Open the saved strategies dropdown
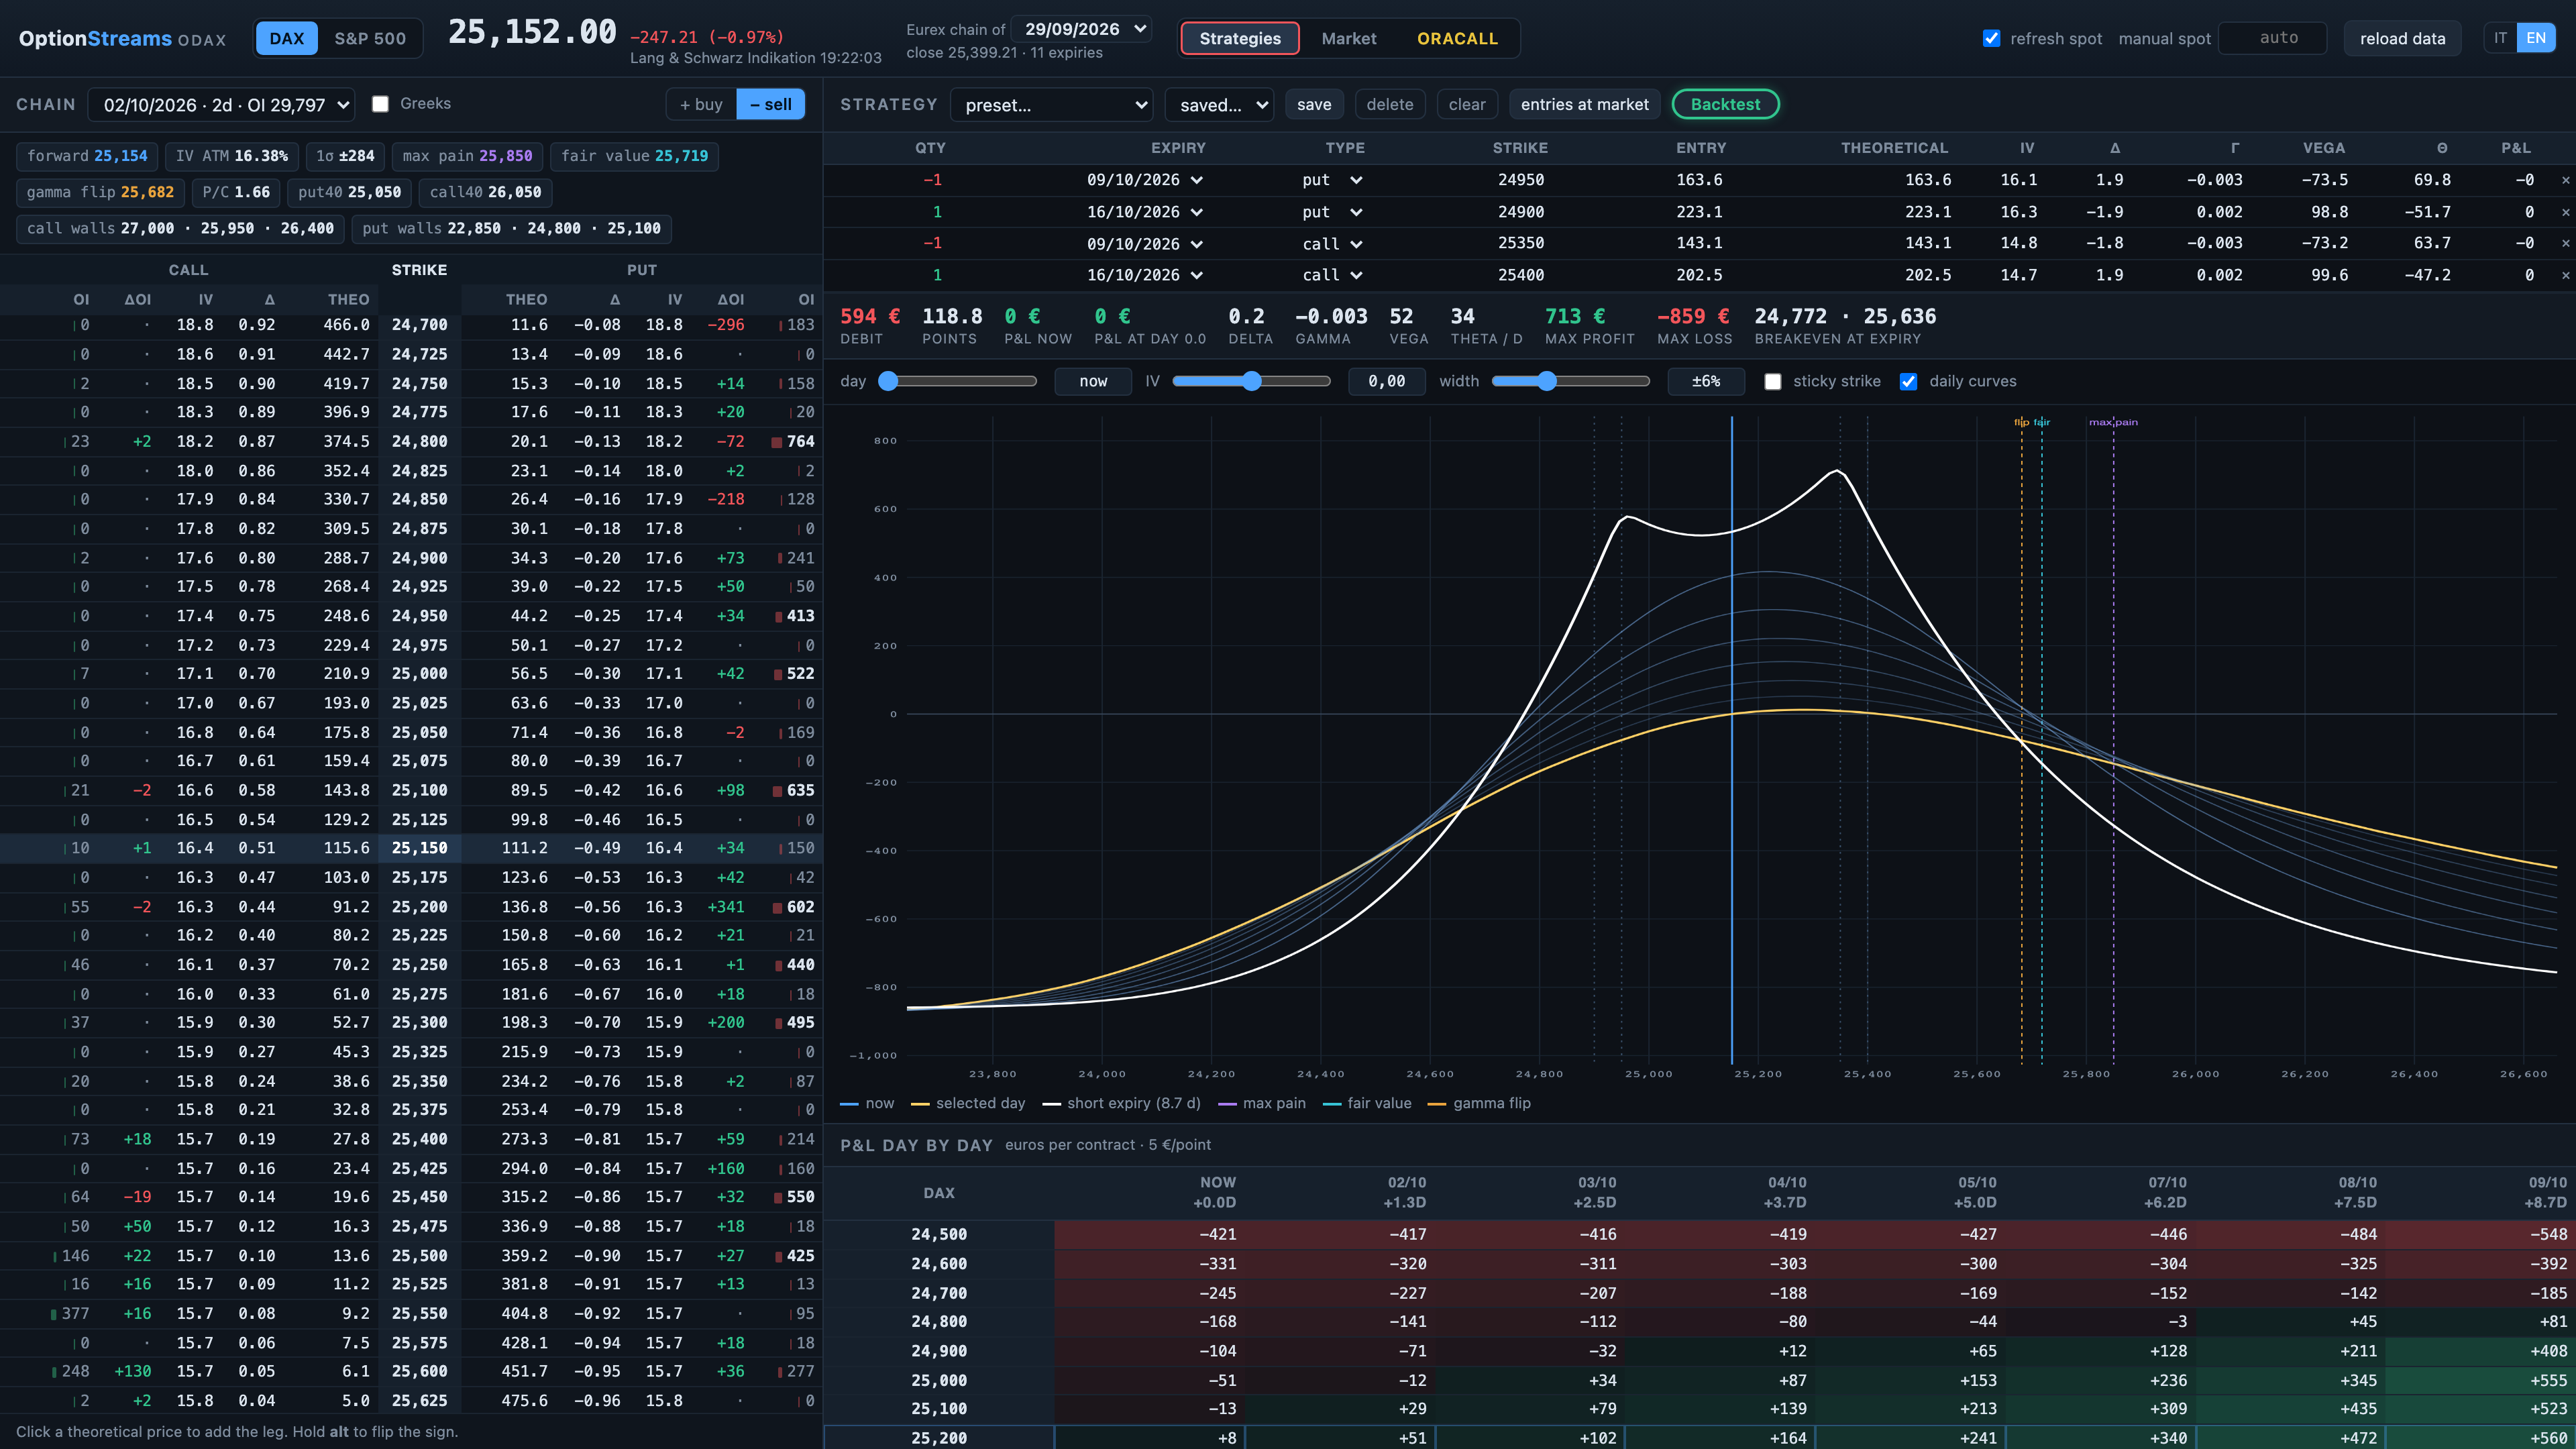 click(1219, 104)
